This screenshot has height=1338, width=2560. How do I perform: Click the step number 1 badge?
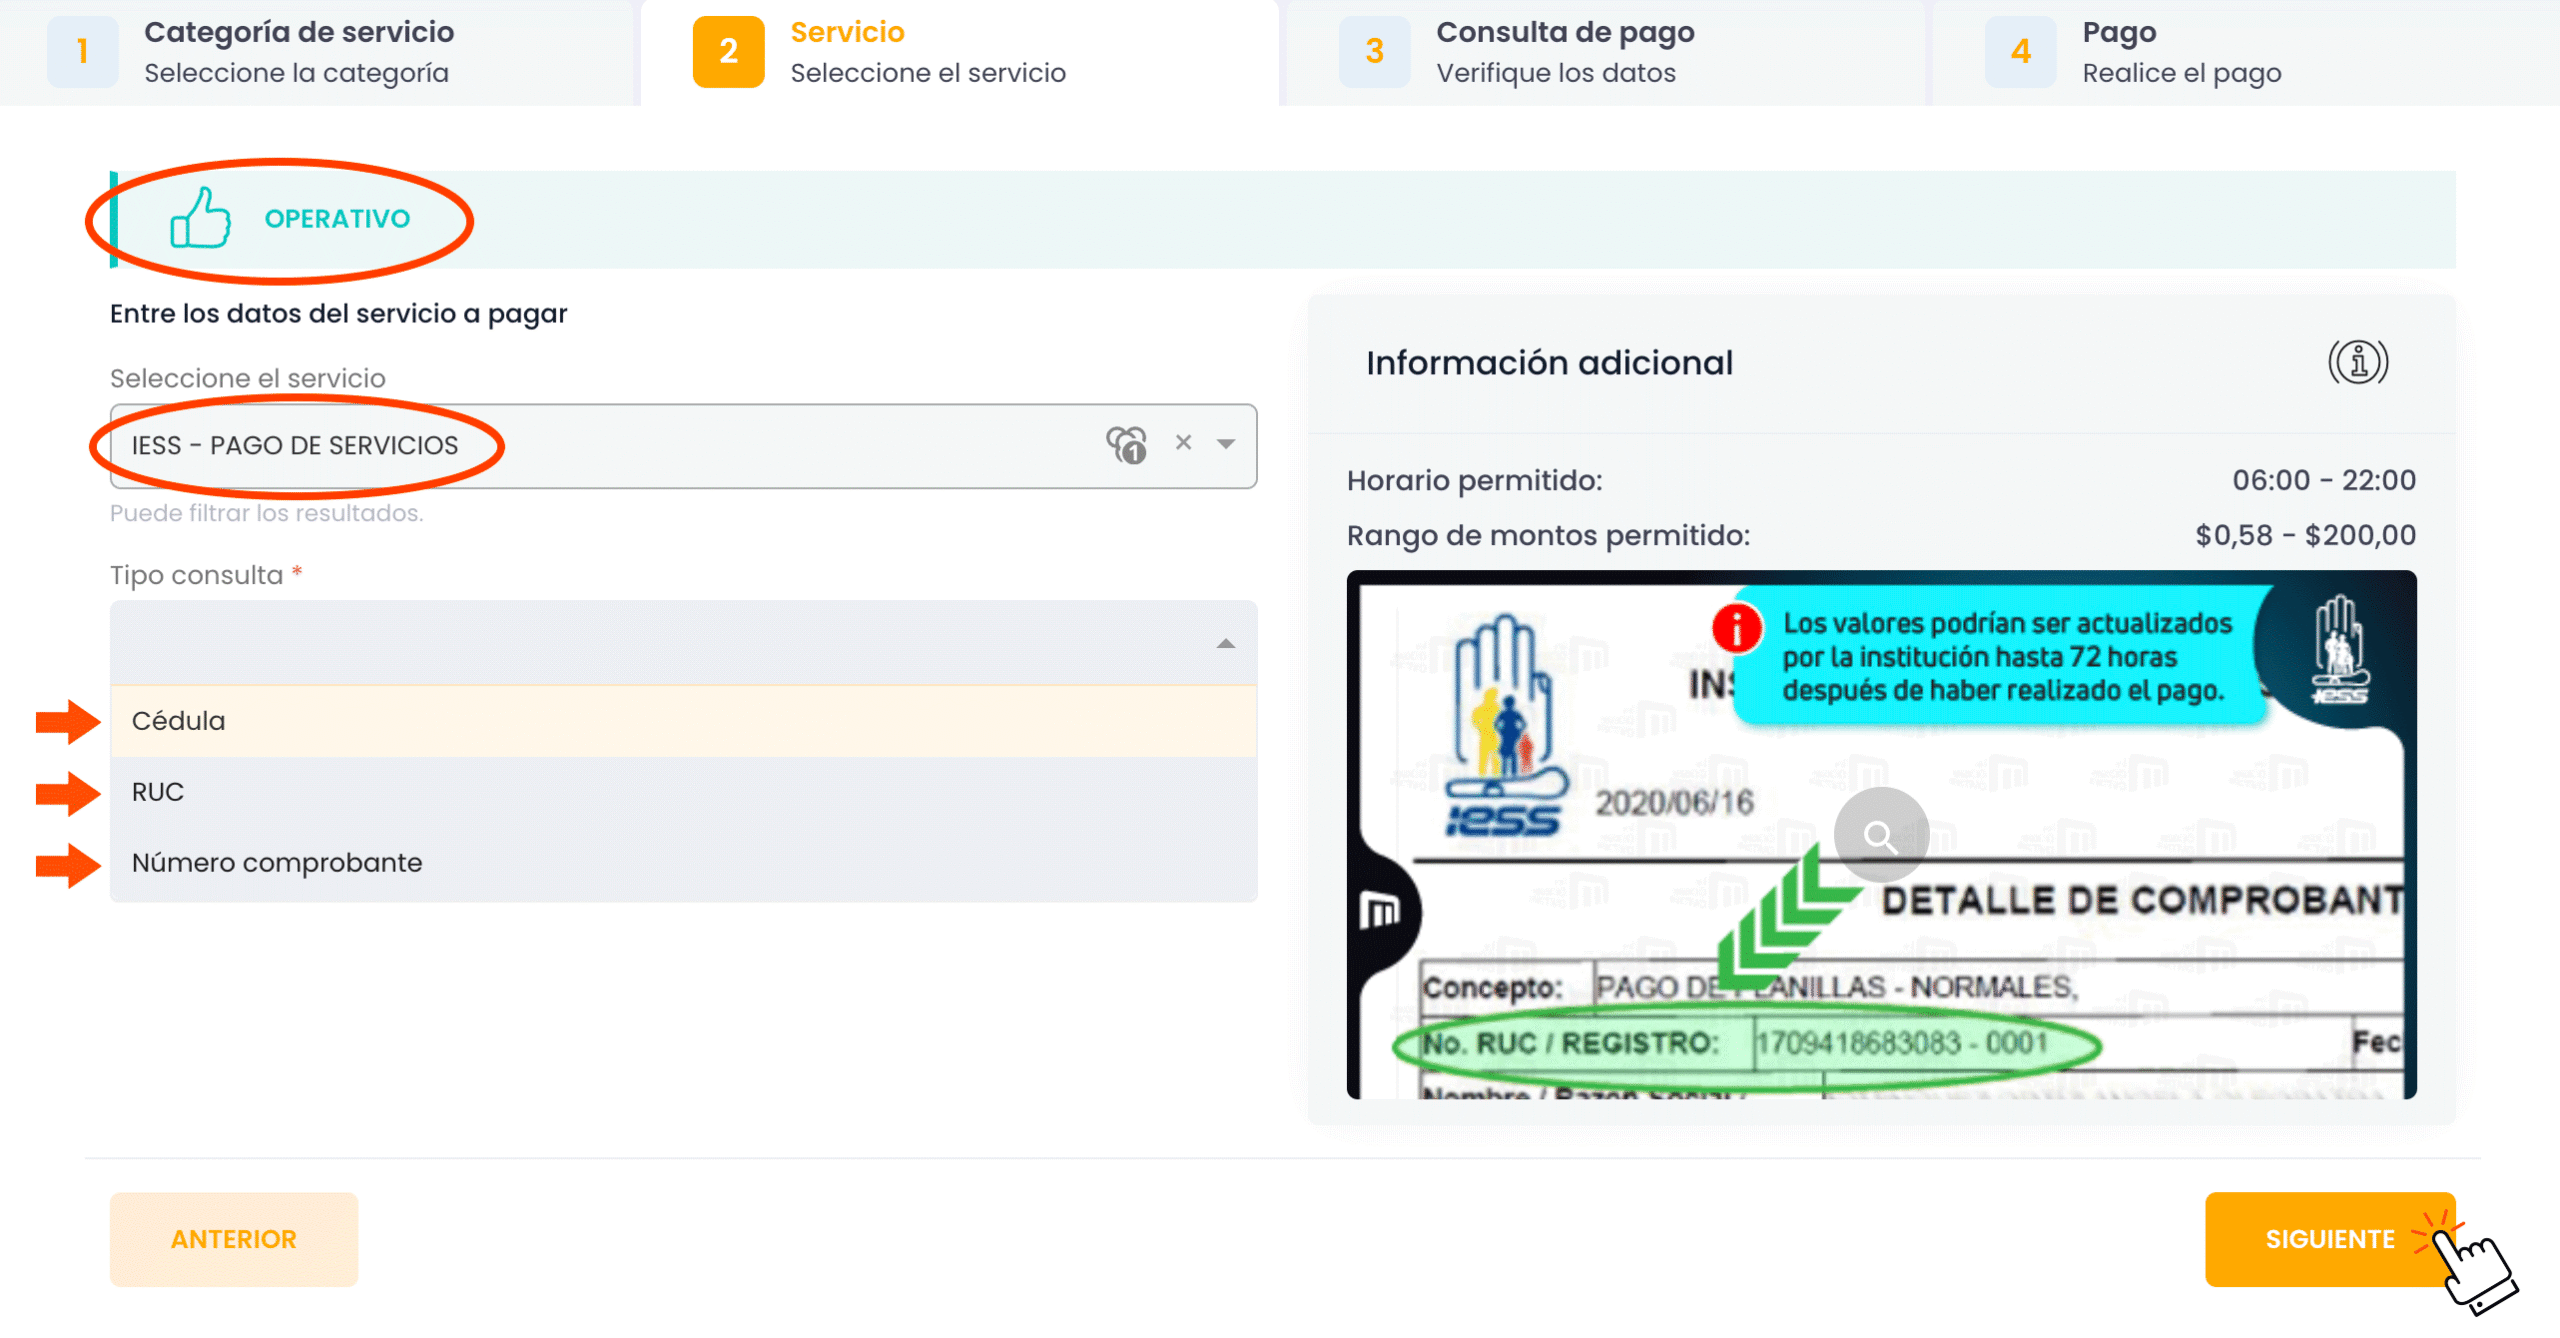pos(83,52)
